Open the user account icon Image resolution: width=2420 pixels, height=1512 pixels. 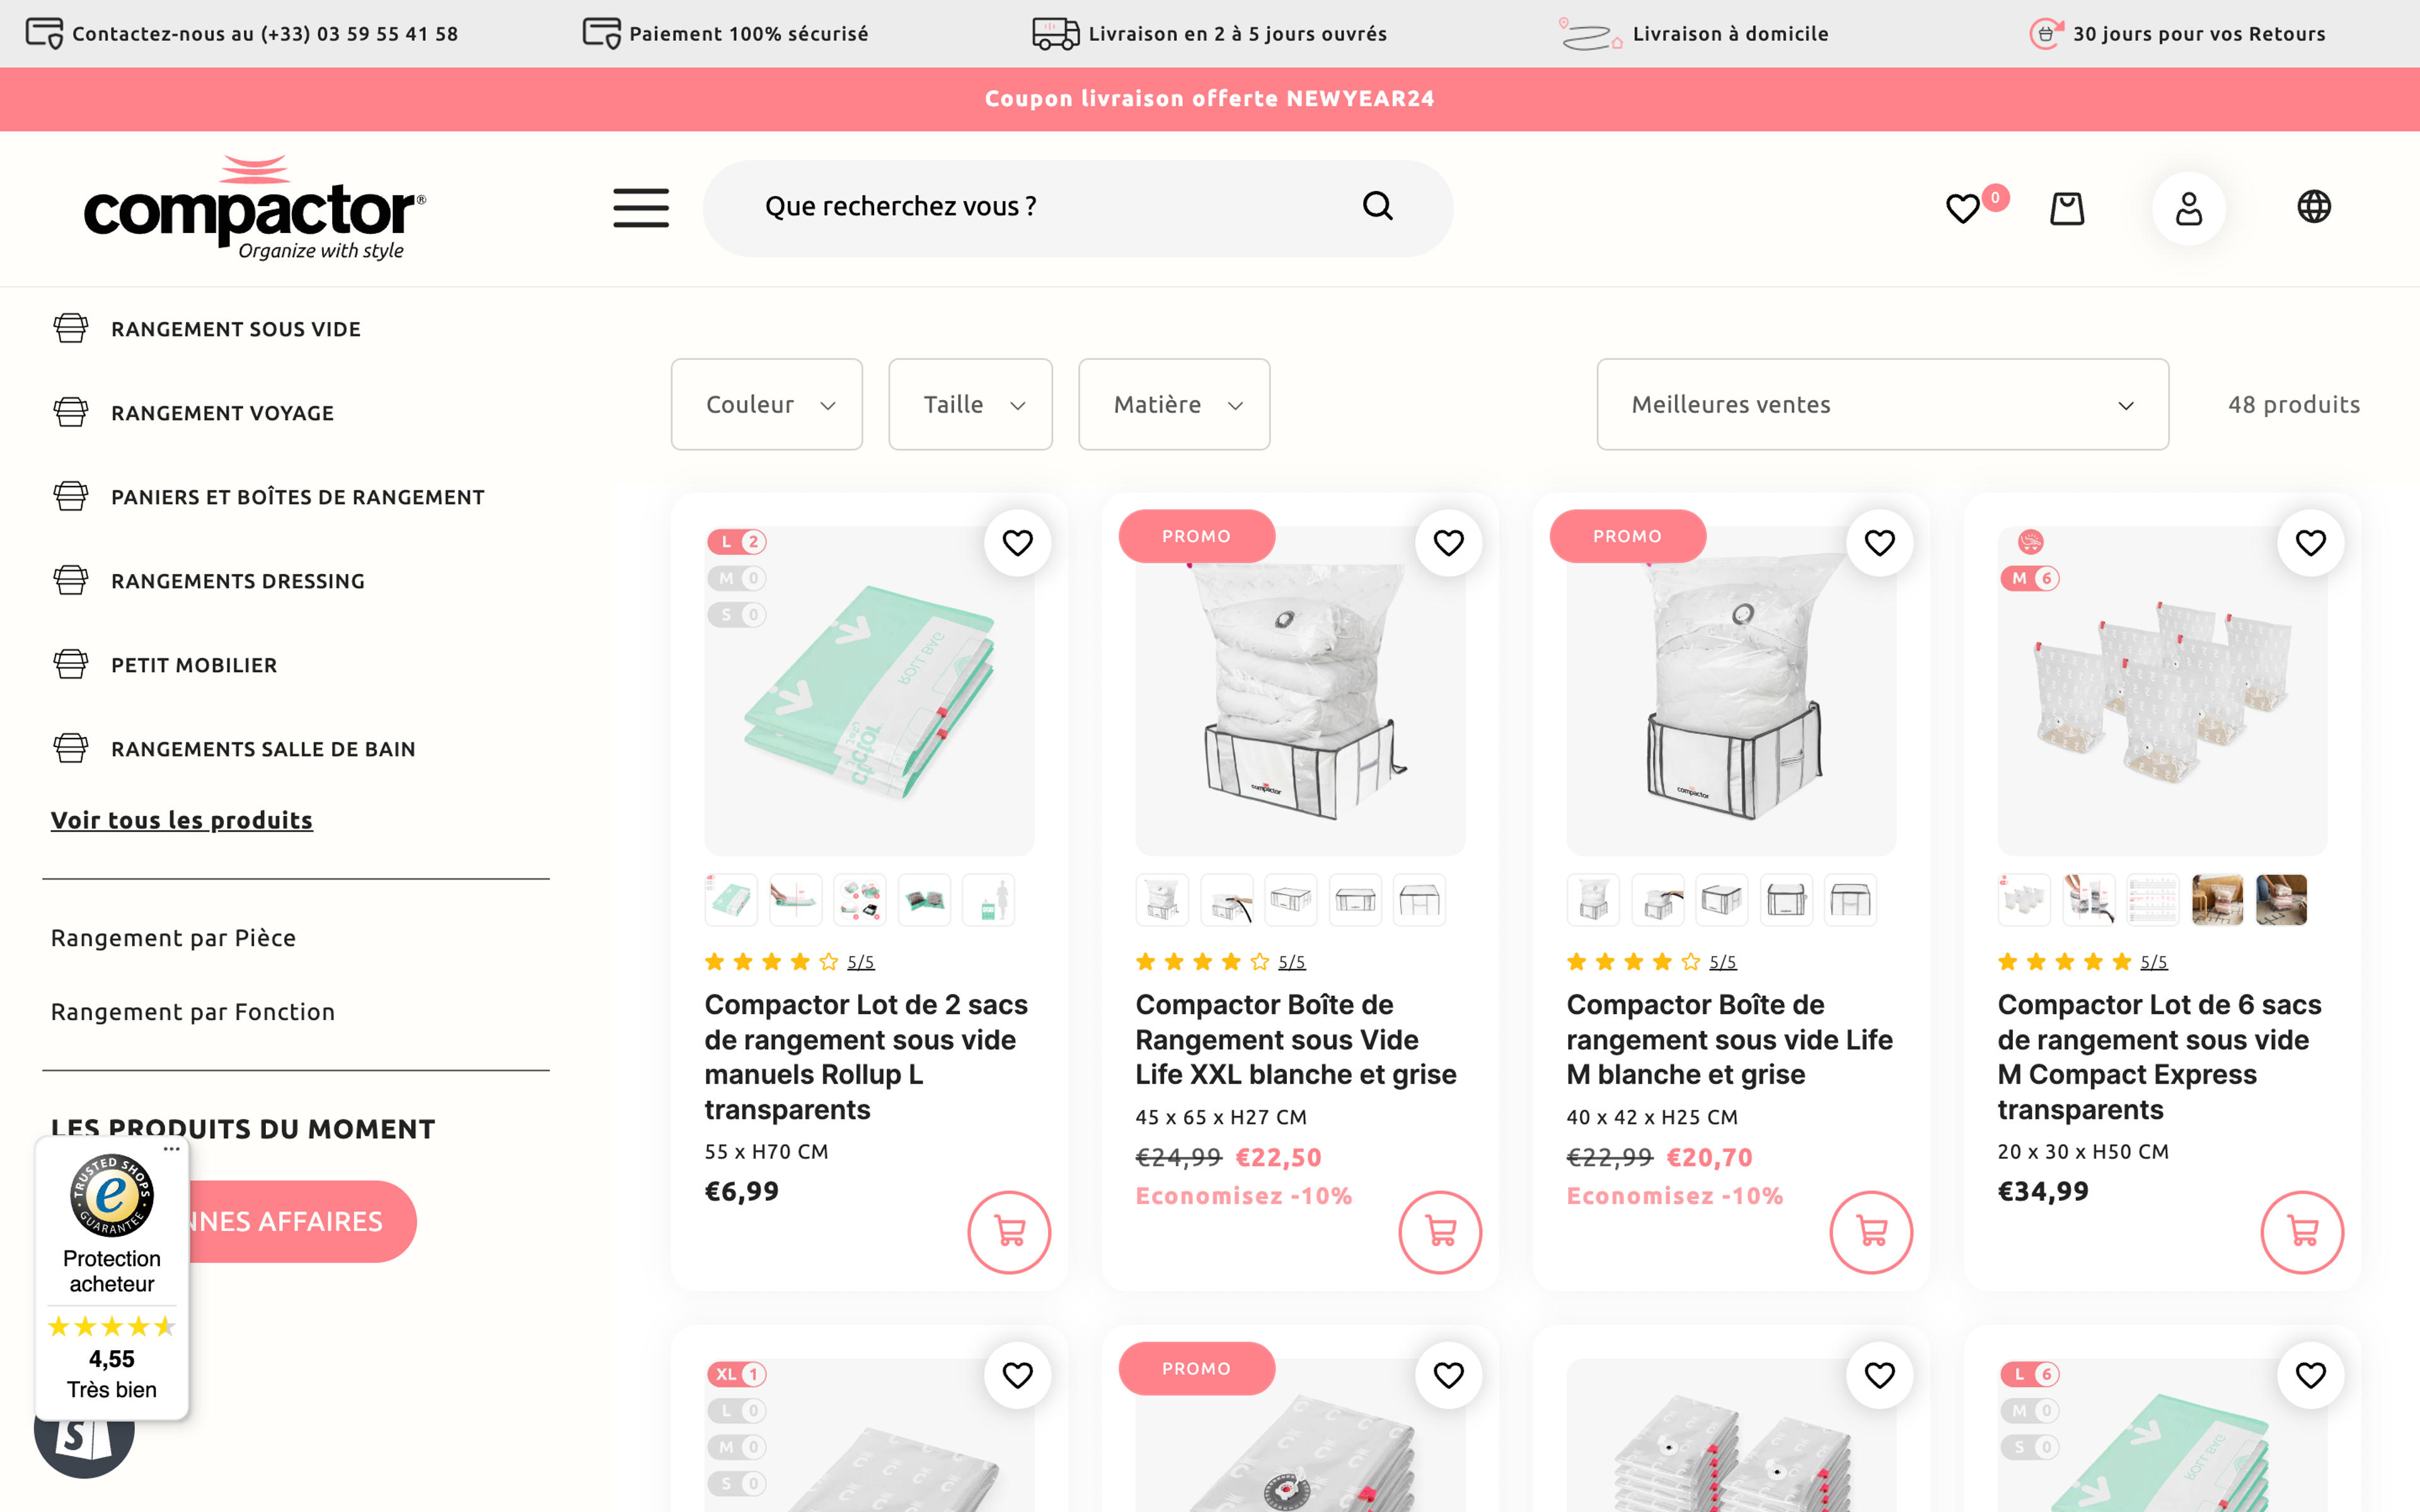pyautogui.click(x=2188, y=208)
